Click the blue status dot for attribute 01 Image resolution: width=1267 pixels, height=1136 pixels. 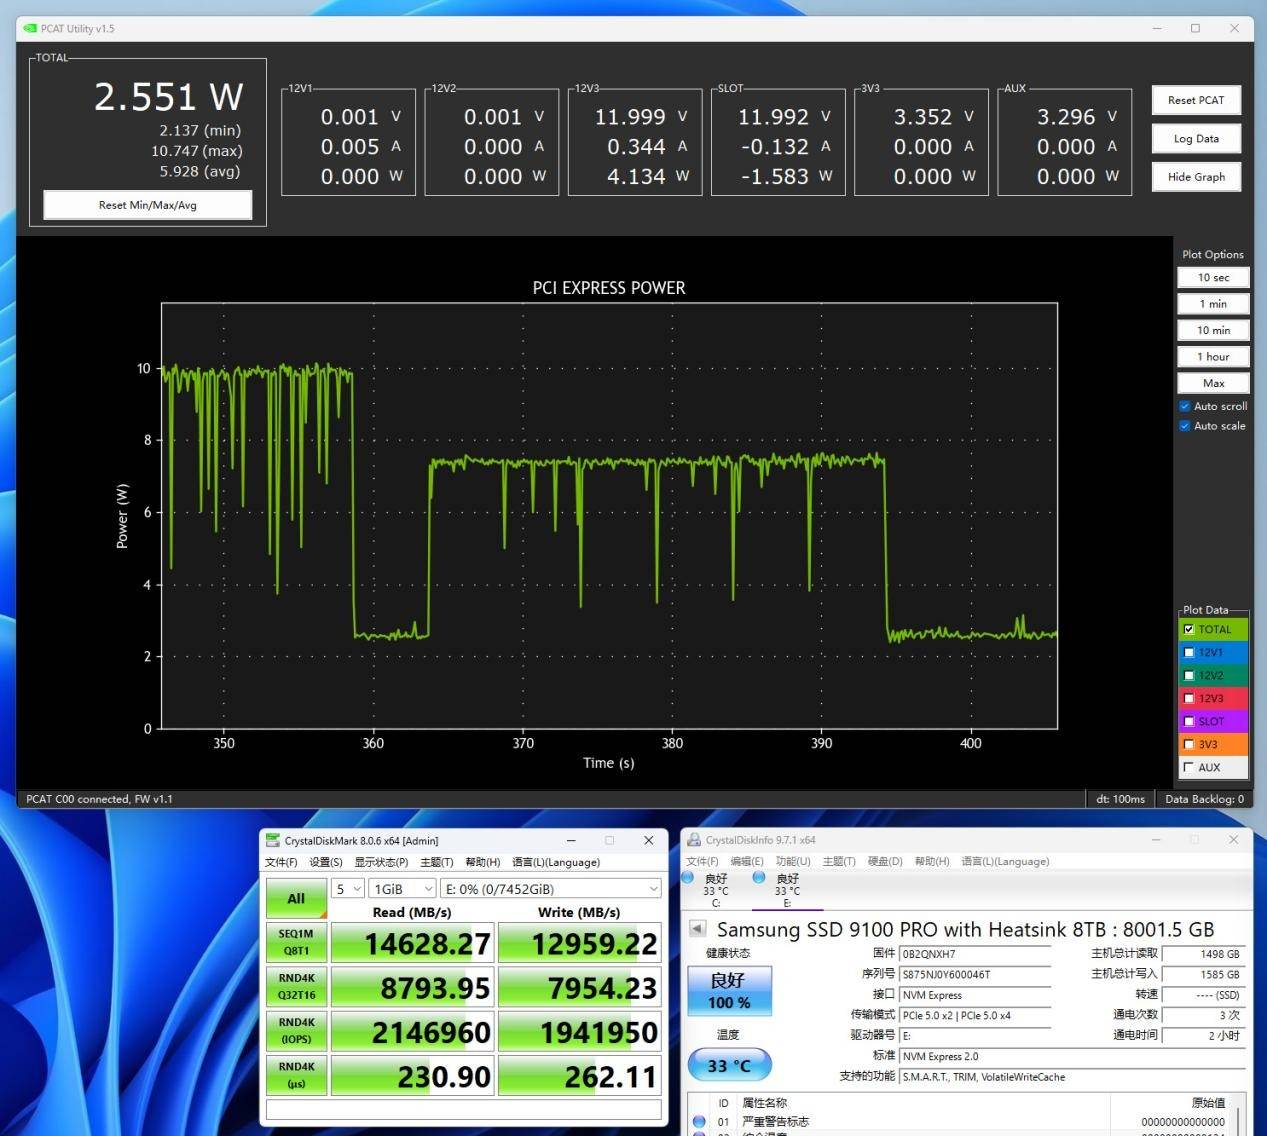tap(699, 1121)
